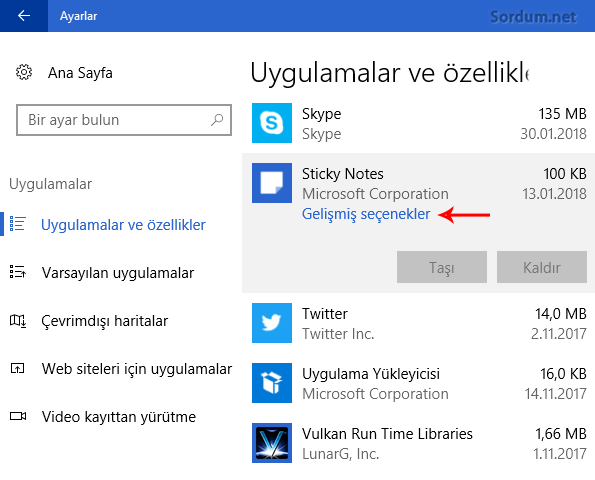Click Microsoft Corporation under Sticky Notes
This screenshot has height=480, width=595.
click(375, 194)
